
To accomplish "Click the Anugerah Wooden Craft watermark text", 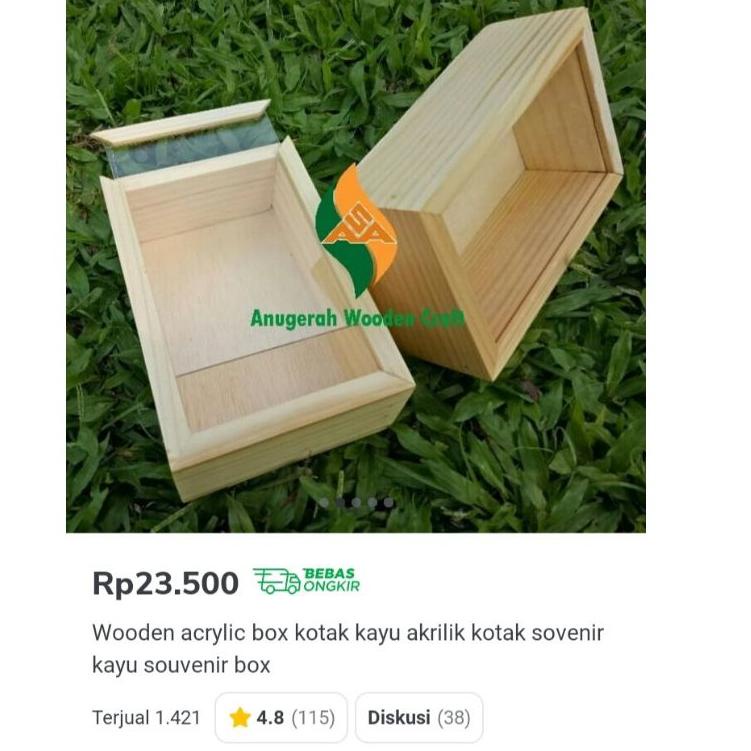I will pyautogui.click(x=358, y=318).
